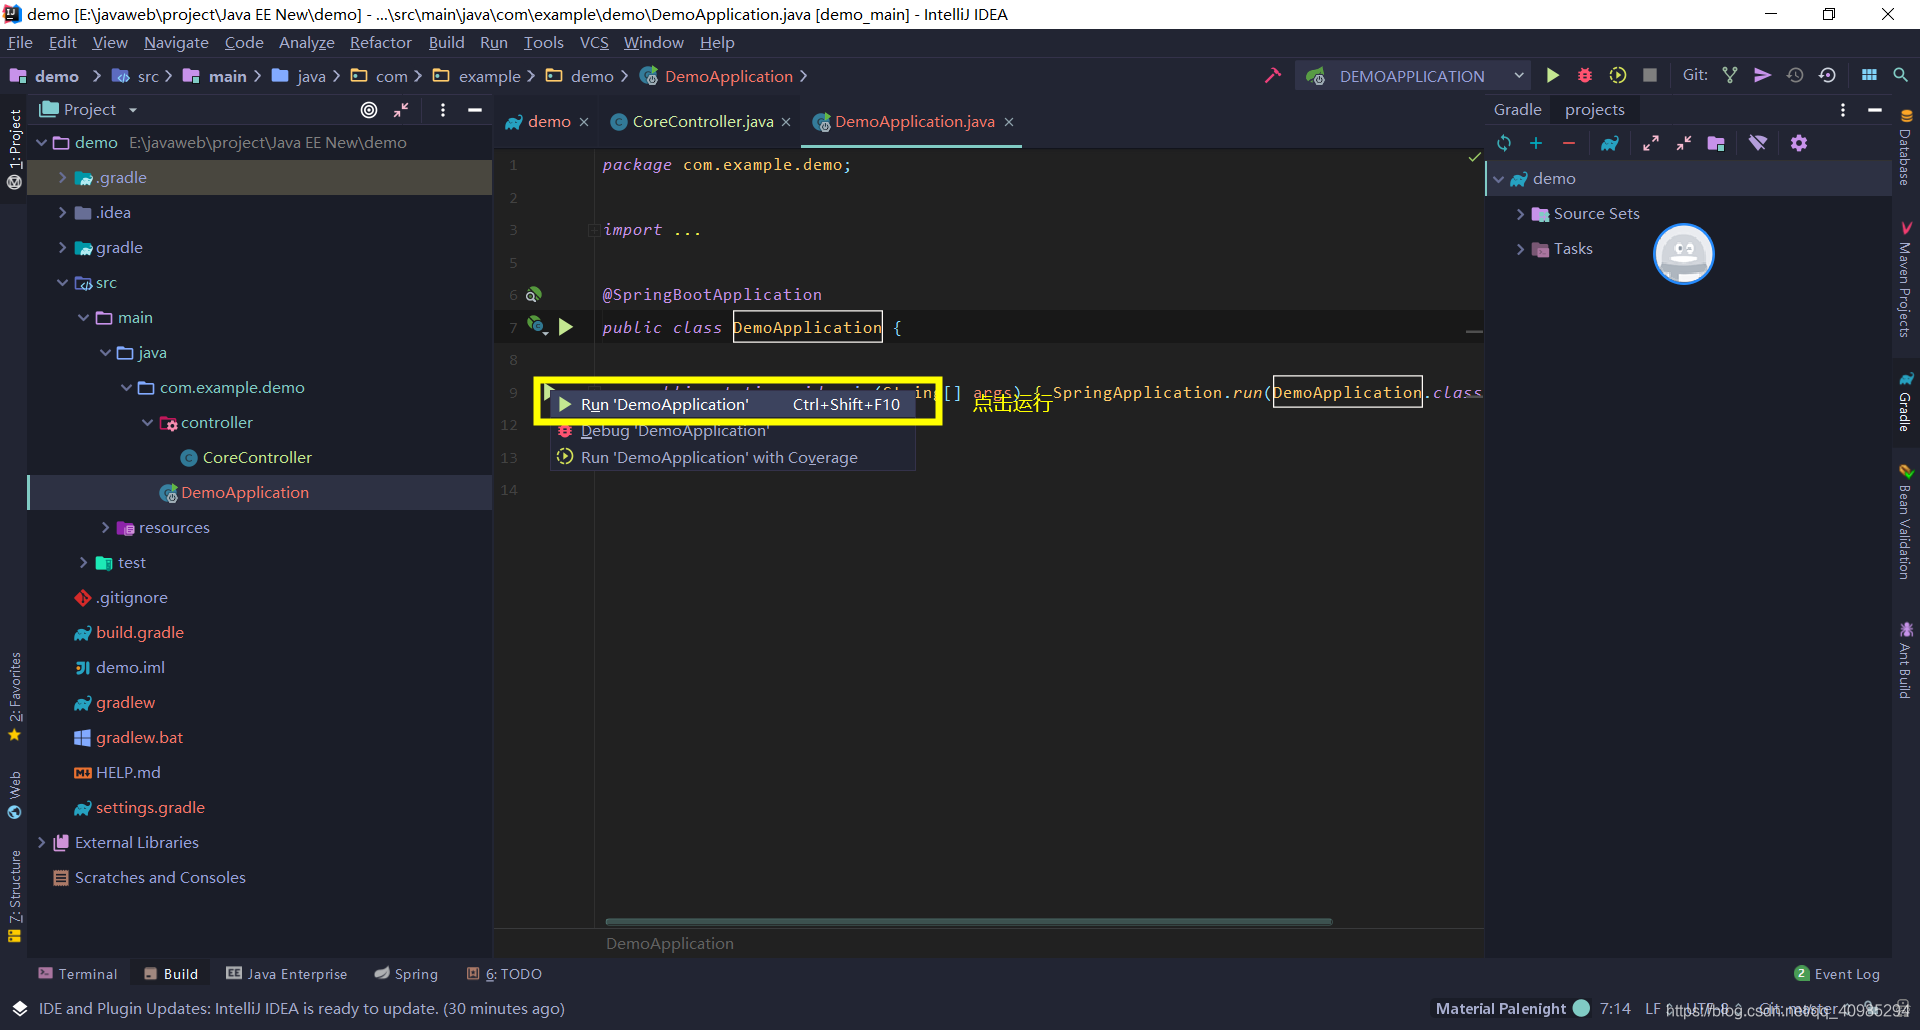Click scroll-from-source target icon in Project panel
1920x1030 pixels.
point(369,110)
